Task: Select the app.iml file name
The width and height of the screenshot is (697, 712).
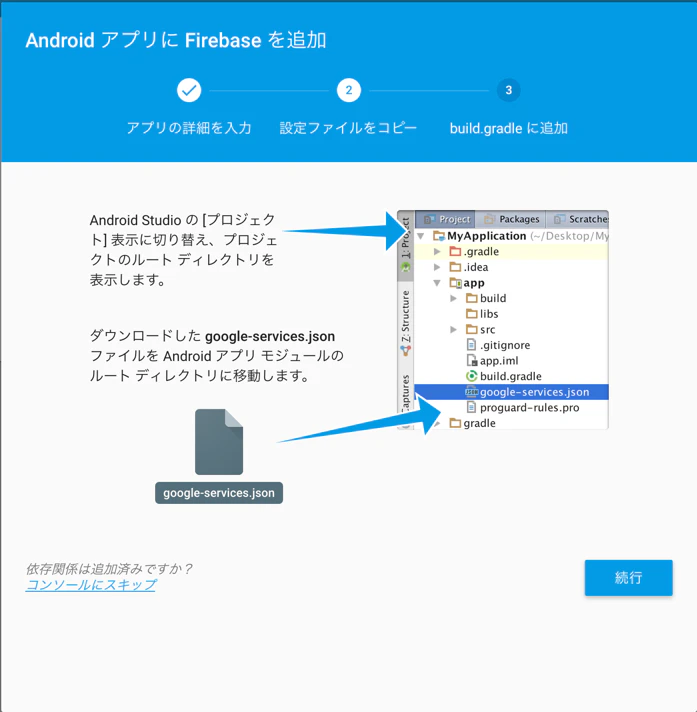Action: tap(499, 361)
